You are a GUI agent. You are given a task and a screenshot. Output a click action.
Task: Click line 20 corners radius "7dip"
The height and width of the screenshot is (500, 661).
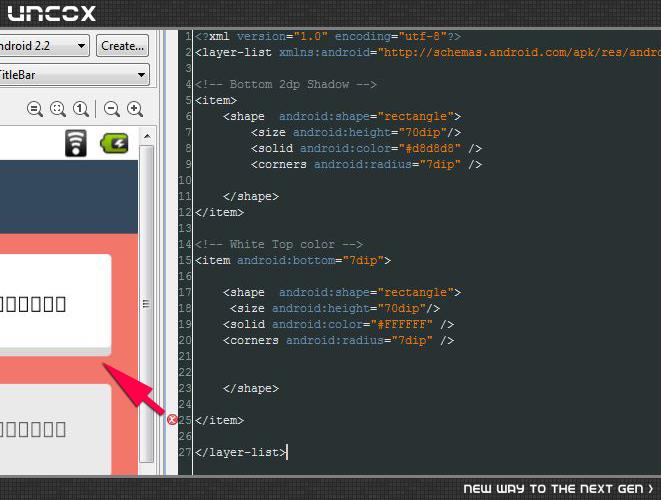tap(339, 341)
